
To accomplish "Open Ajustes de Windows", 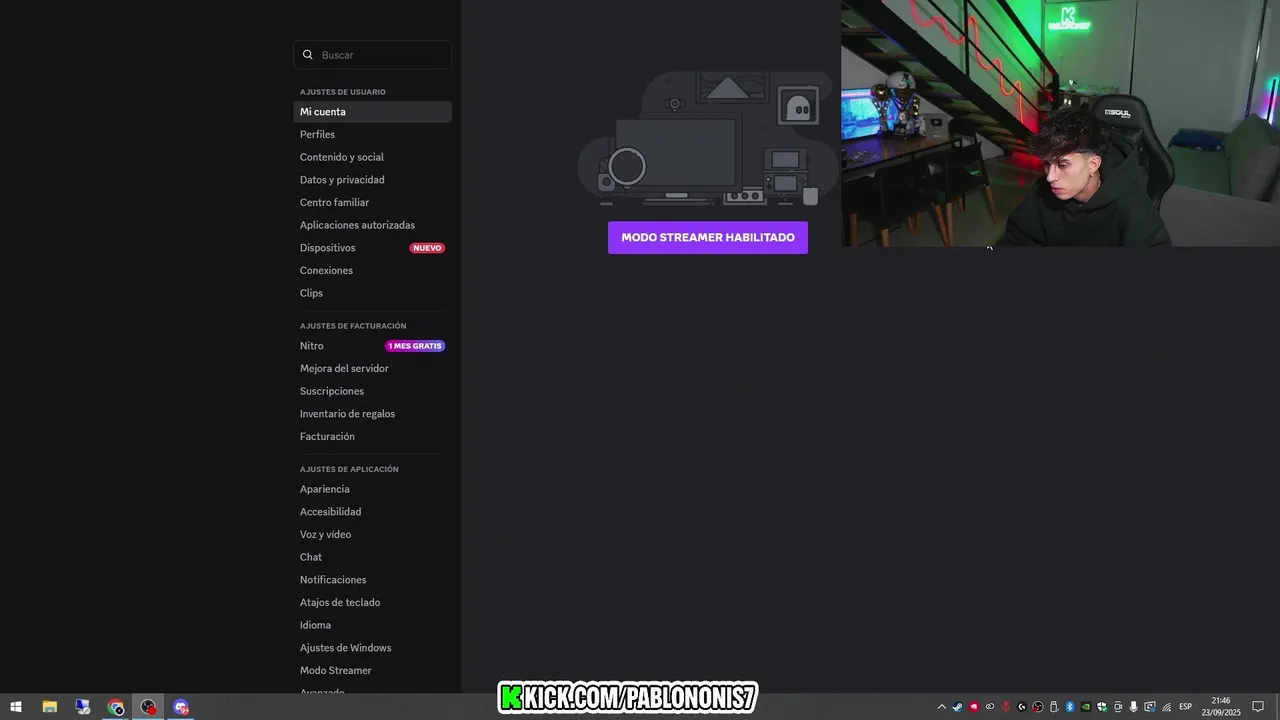I will 372,648.
